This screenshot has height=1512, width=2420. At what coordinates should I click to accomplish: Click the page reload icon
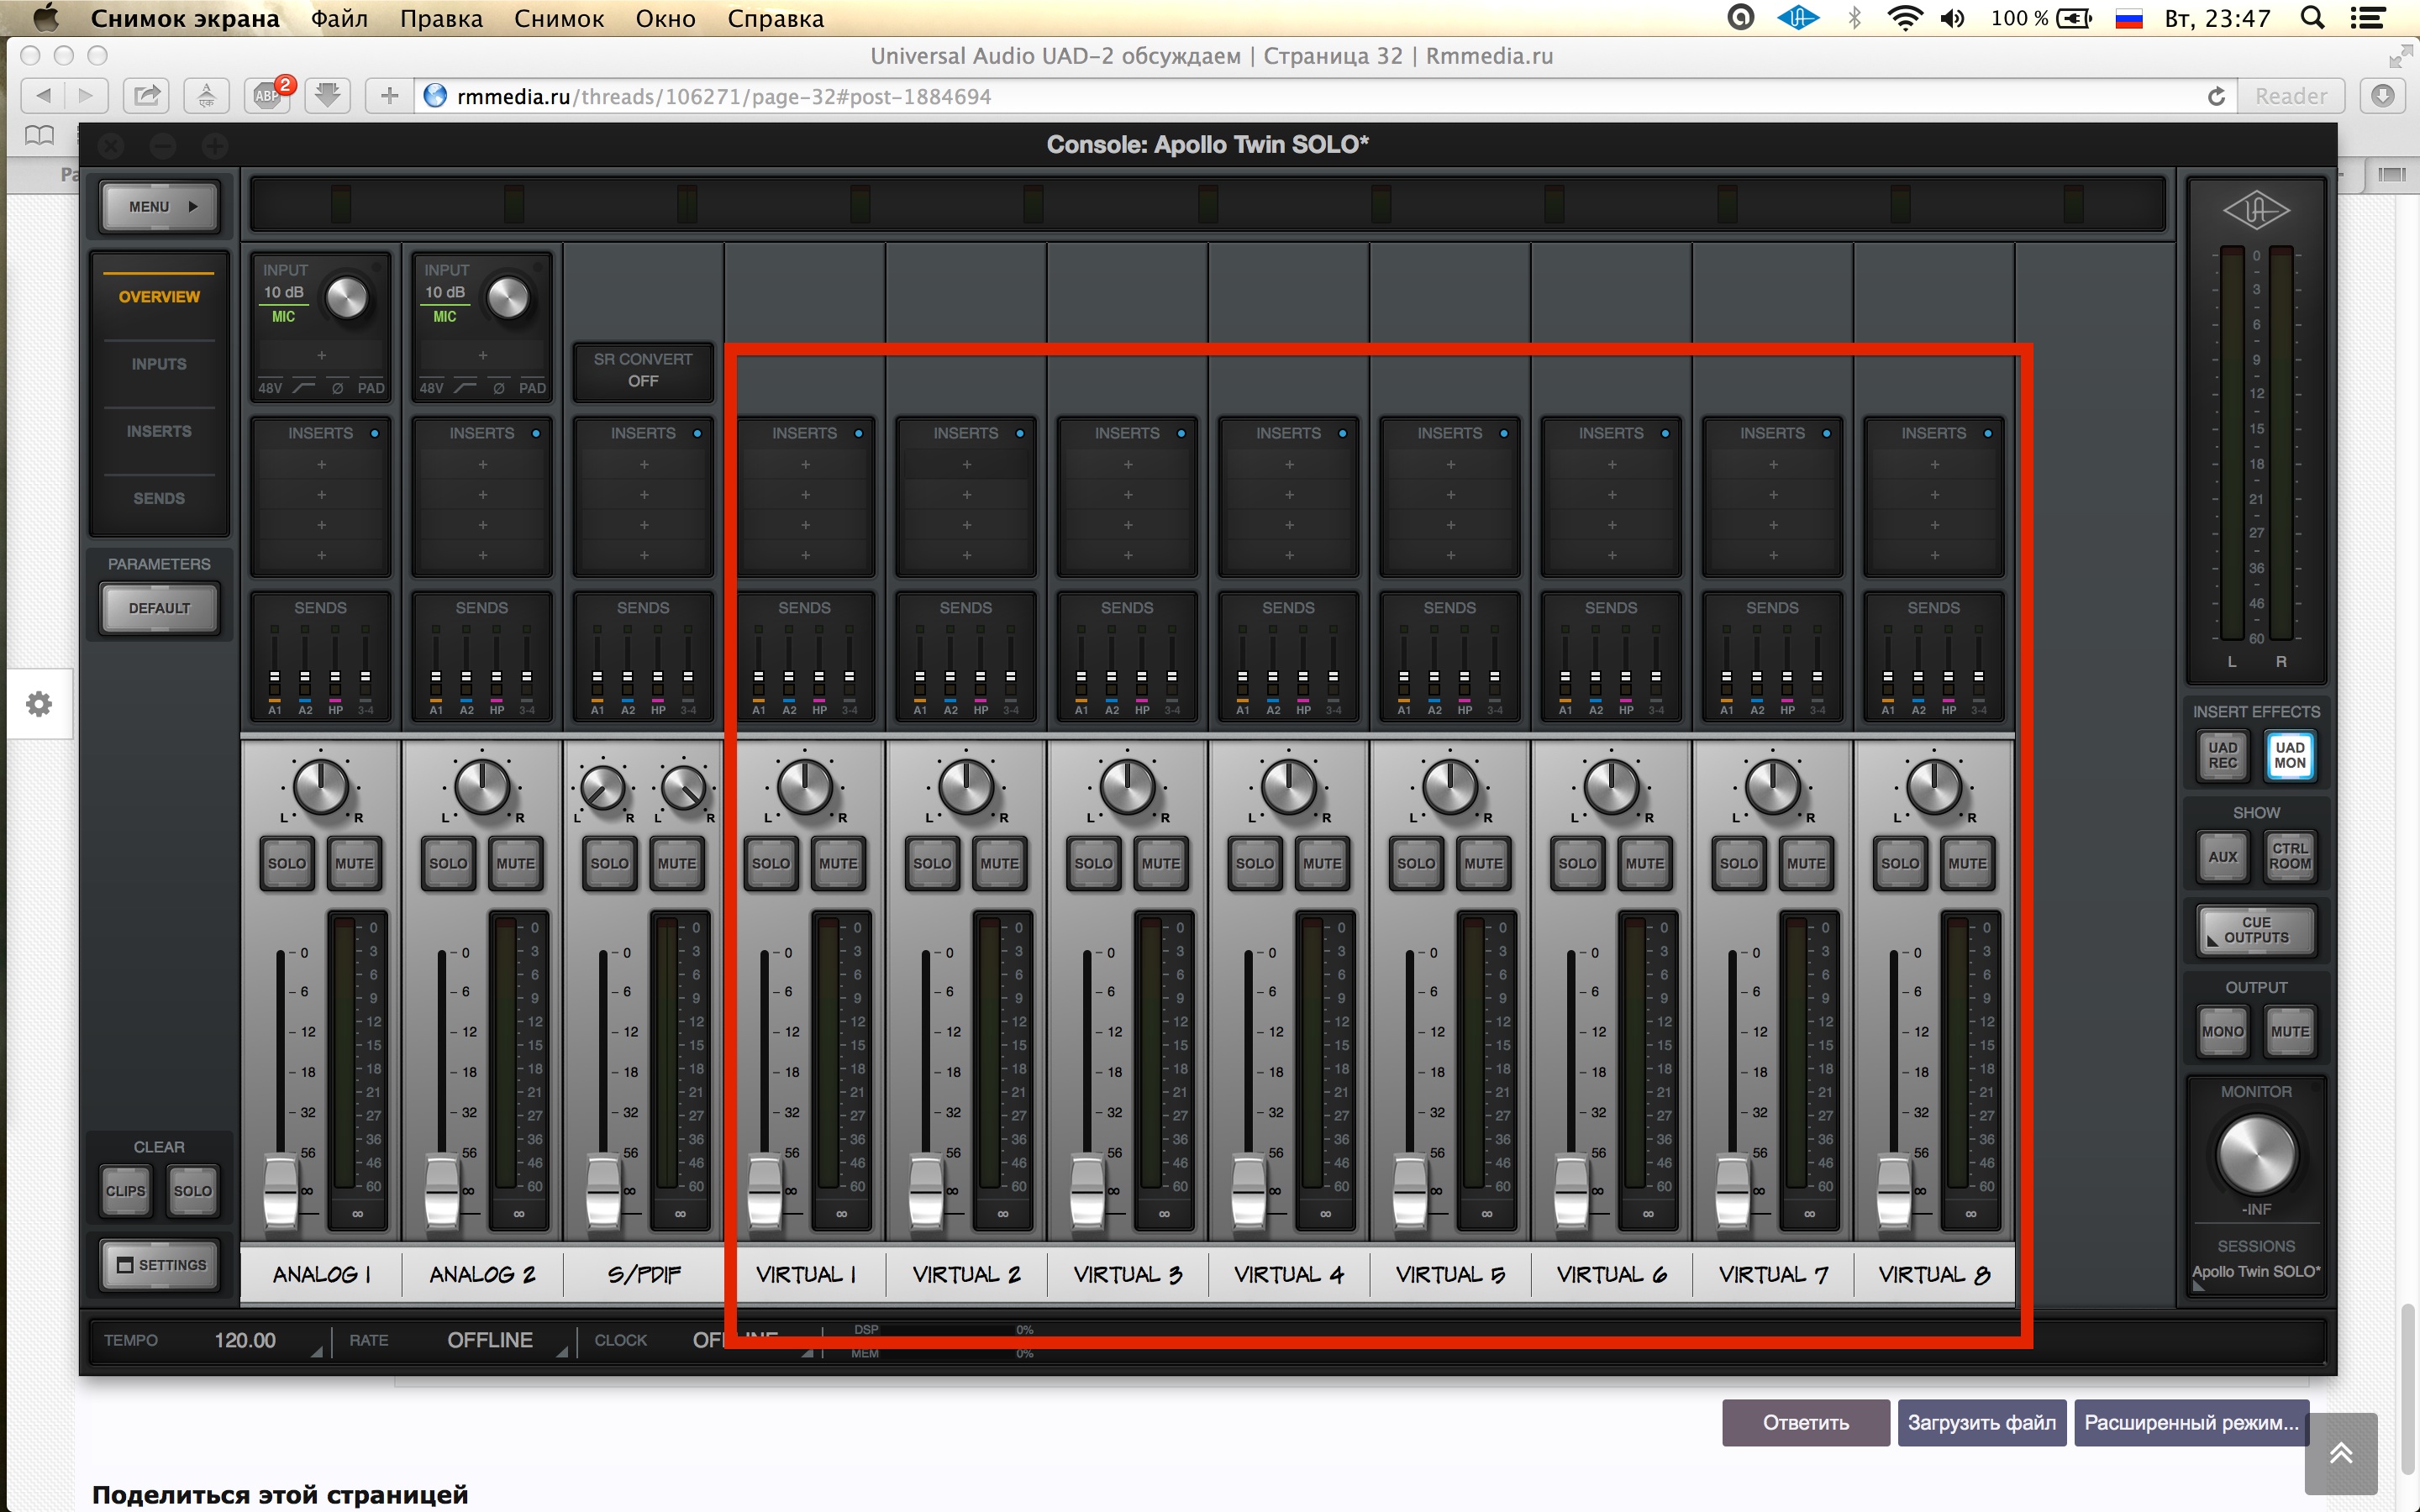[x=2216, y=96]
